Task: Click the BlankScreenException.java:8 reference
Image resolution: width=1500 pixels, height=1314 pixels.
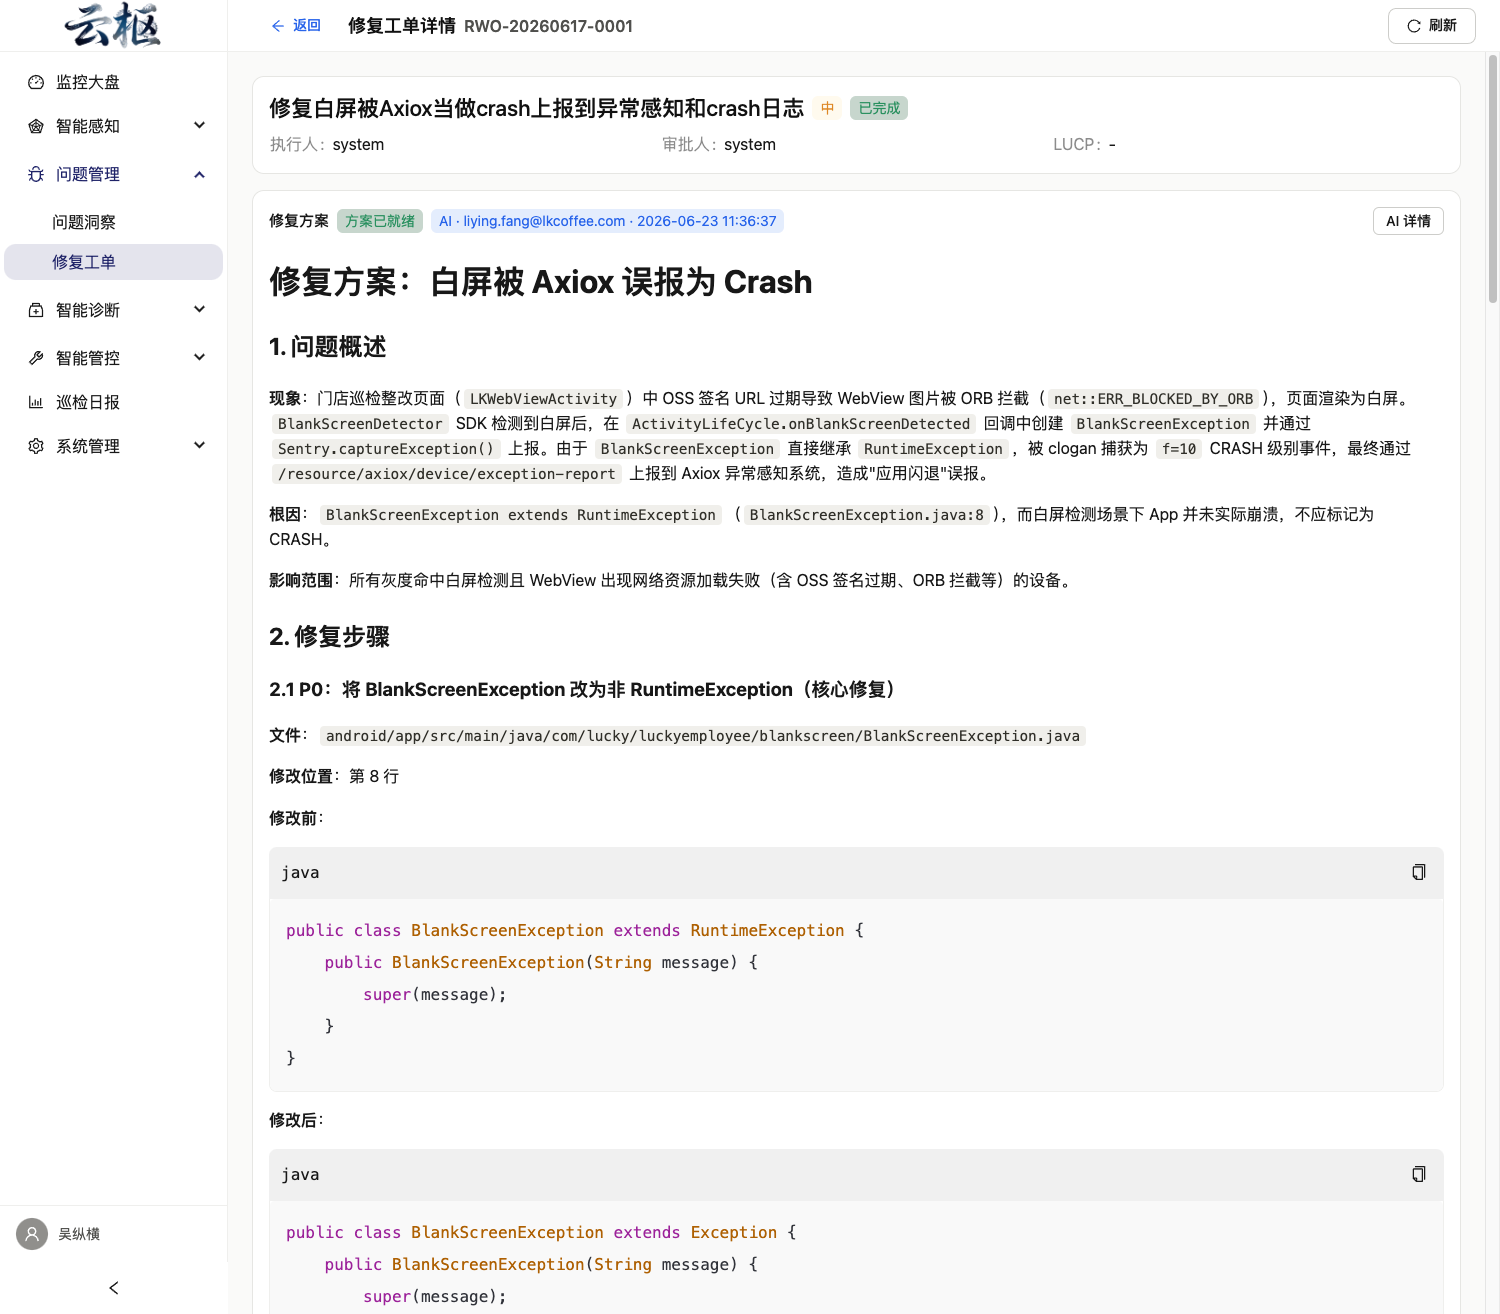Action: pyautogui.click(x=867, y=515)
